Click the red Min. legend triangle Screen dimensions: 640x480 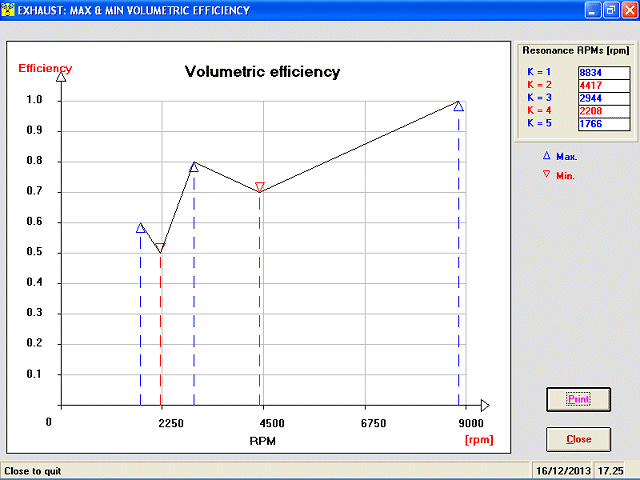(x=547, y=174)
